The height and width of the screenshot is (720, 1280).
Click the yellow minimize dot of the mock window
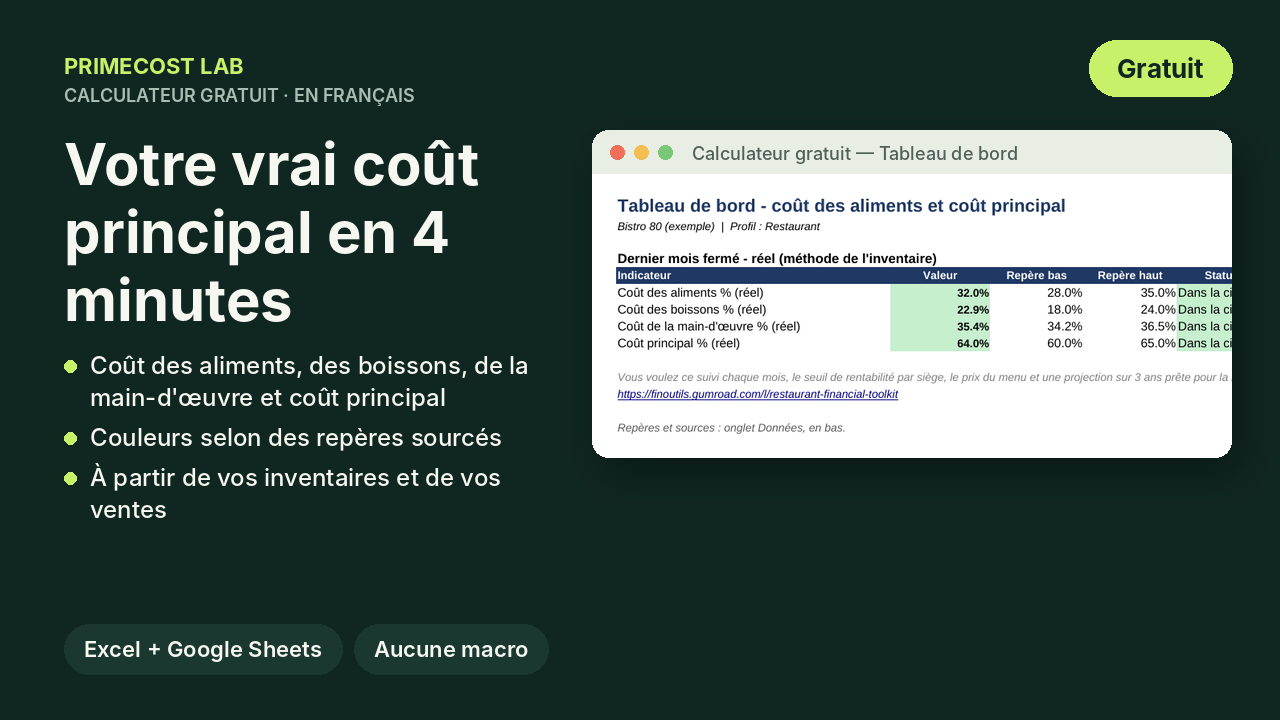pos(642,153)
